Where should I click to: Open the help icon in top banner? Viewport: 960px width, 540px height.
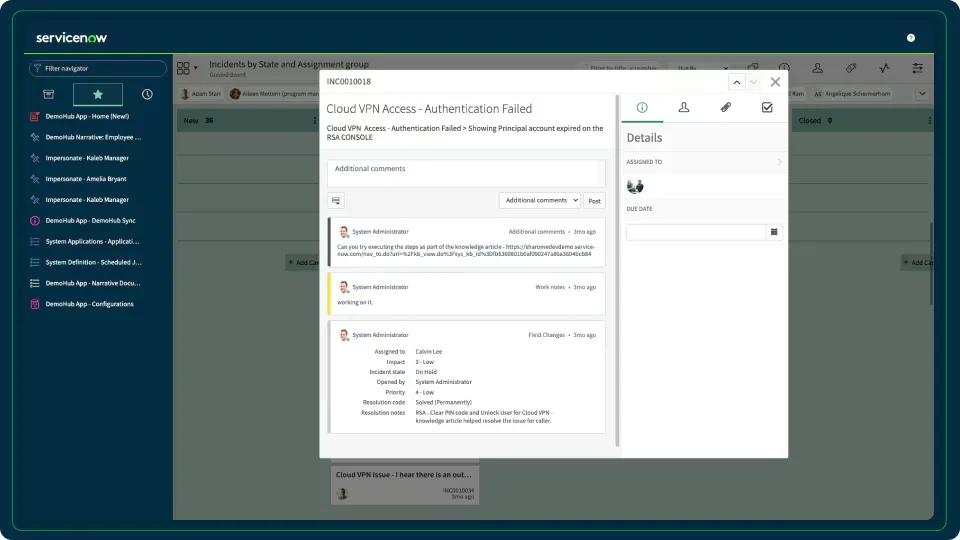tap(910, 38)
